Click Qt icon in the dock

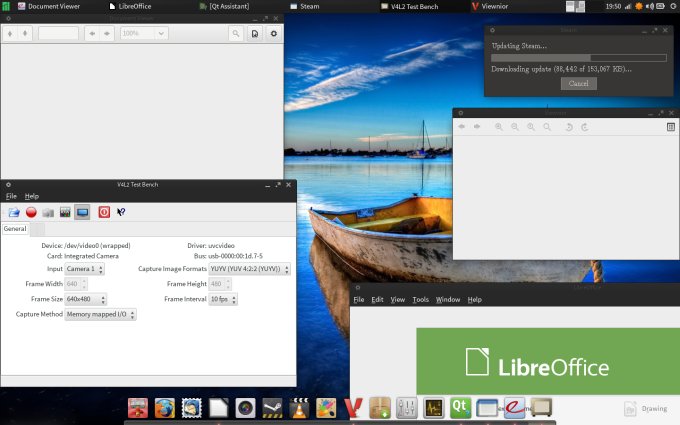coord(461,408)
